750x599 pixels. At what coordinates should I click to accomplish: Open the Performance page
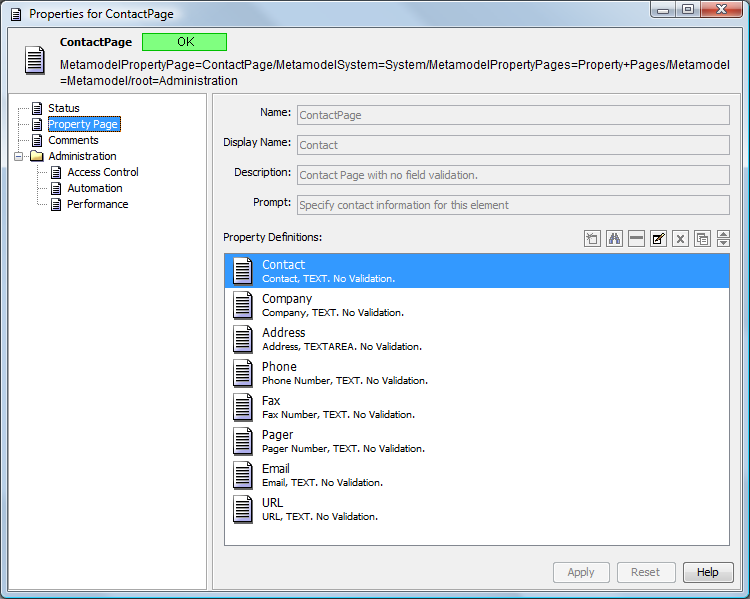[x=98, y=204]
